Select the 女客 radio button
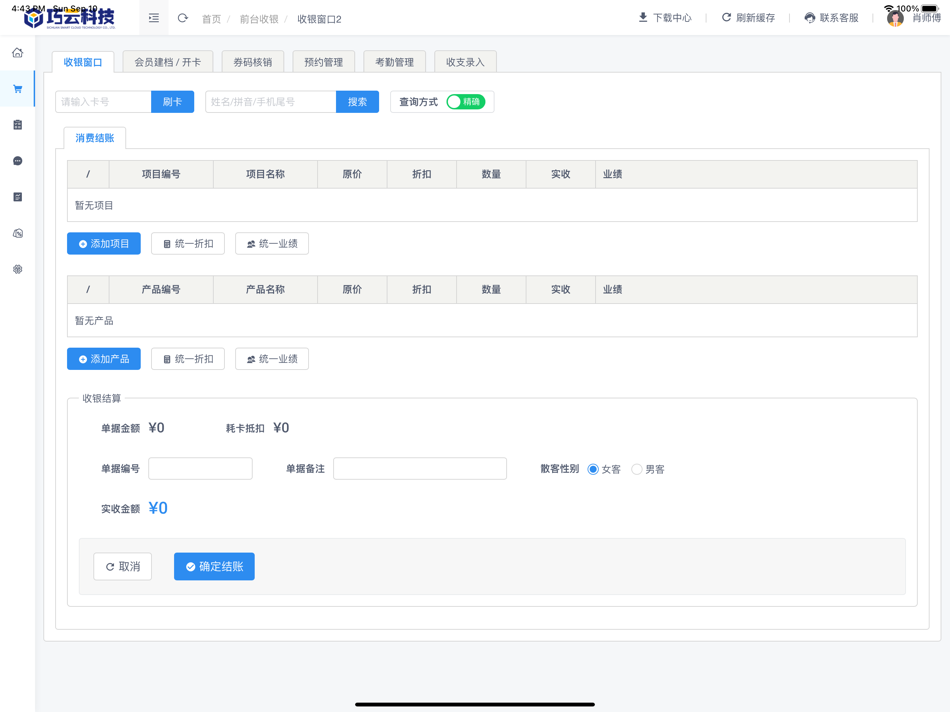Image resolution: width=950 pixels, height=712 pixels. [592, 468]
